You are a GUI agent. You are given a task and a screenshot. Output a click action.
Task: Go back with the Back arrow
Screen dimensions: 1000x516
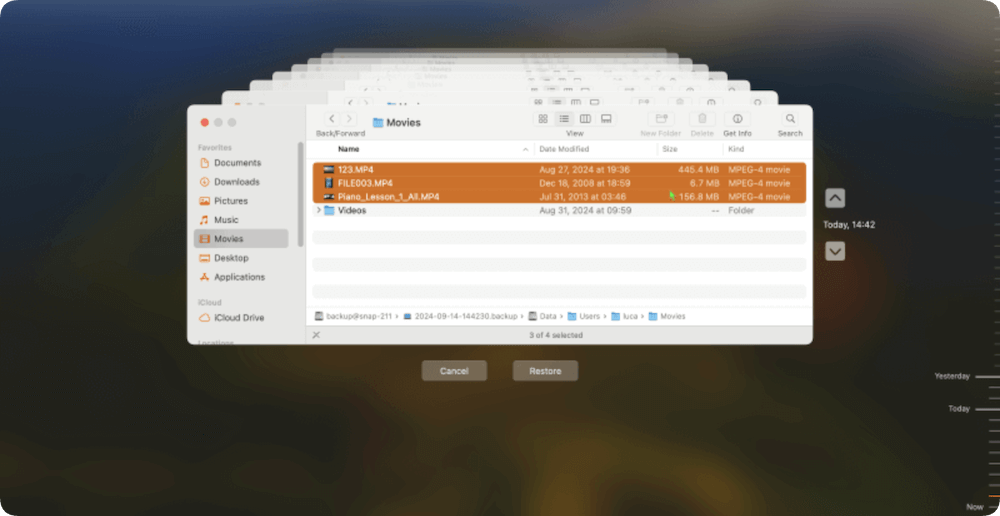pos(332,119)
